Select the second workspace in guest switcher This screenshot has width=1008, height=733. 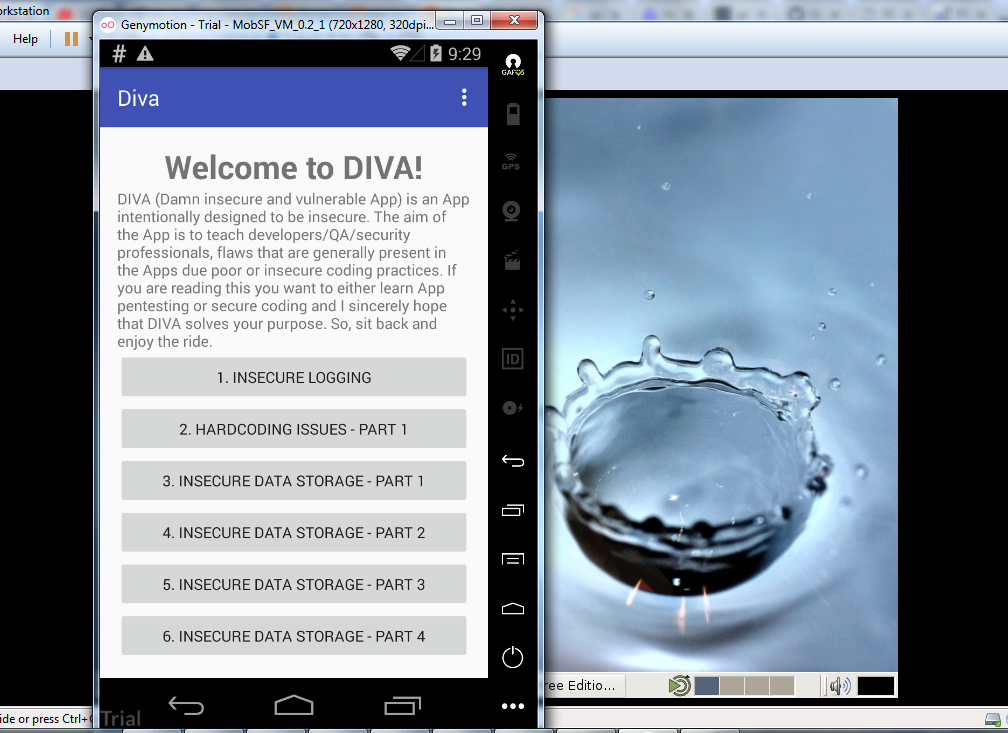click(x=732, y=685)
